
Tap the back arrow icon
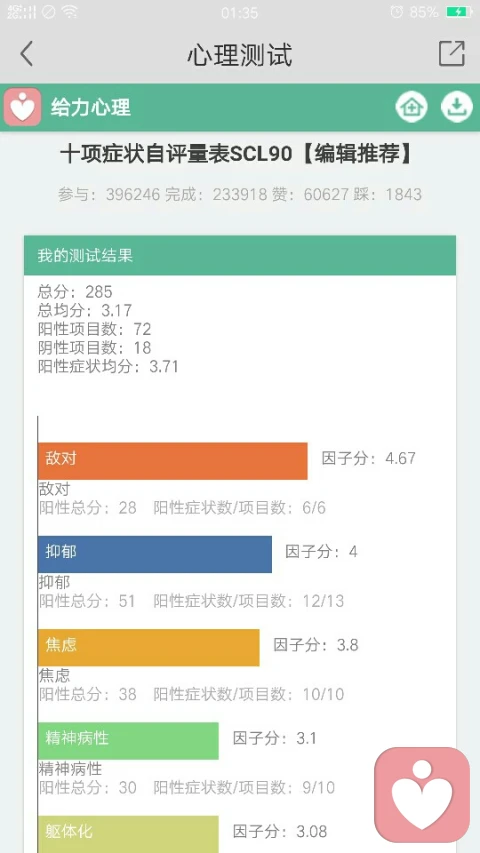26,54
